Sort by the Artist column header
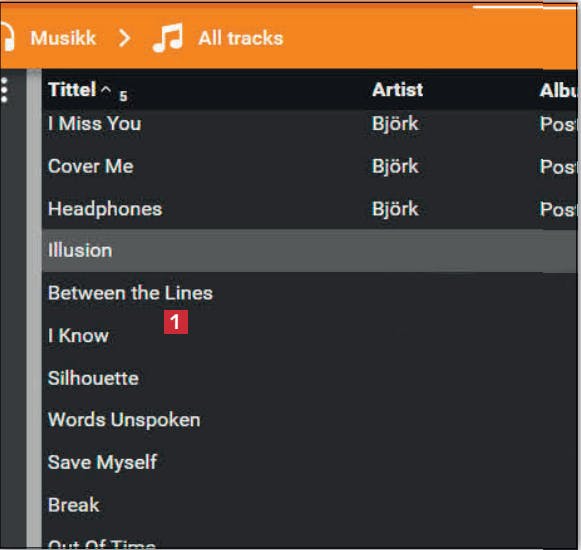This screenshot has width=581, height=550. [x=398, y=90]
